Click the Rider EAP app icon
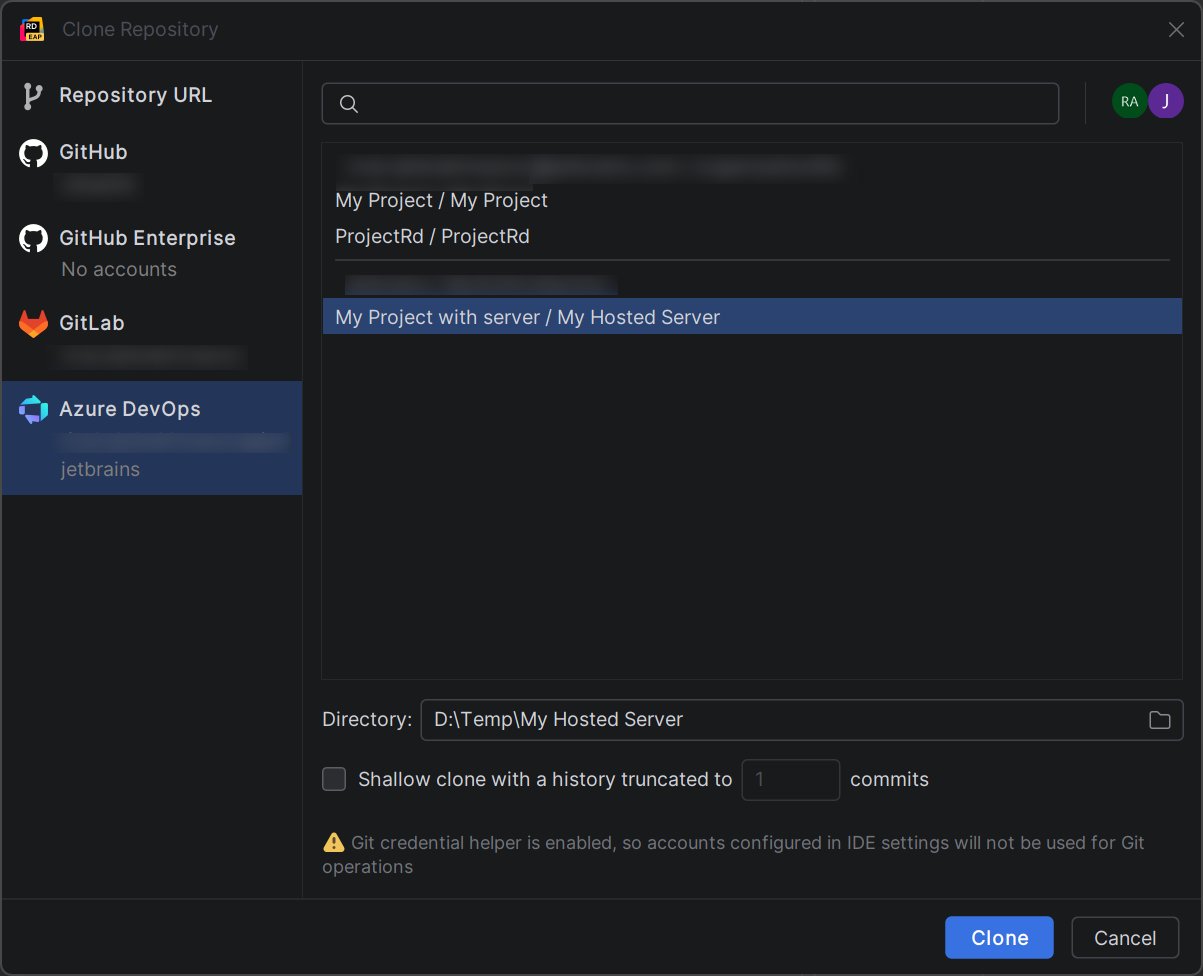1203x976 pixels. pyautogui.click(x=33, y=30)
